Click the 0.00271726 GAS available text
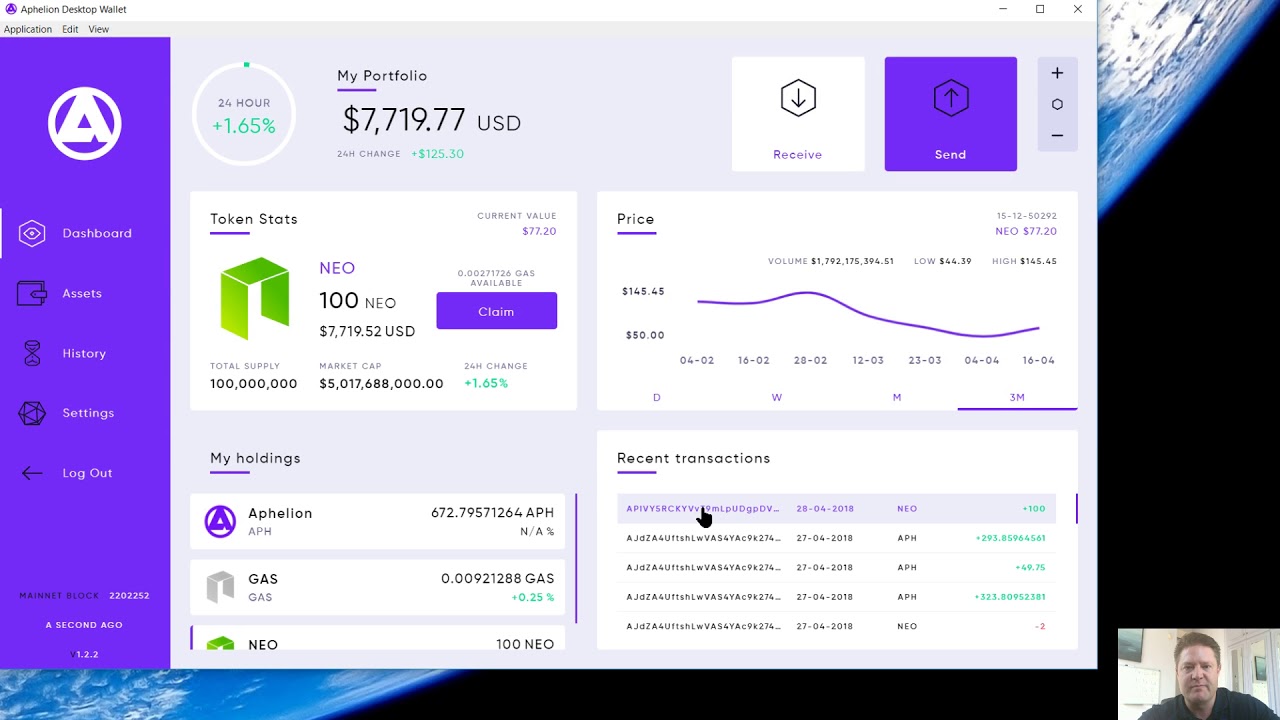The height and width of the screenshot is (720, 1280). 496,278
